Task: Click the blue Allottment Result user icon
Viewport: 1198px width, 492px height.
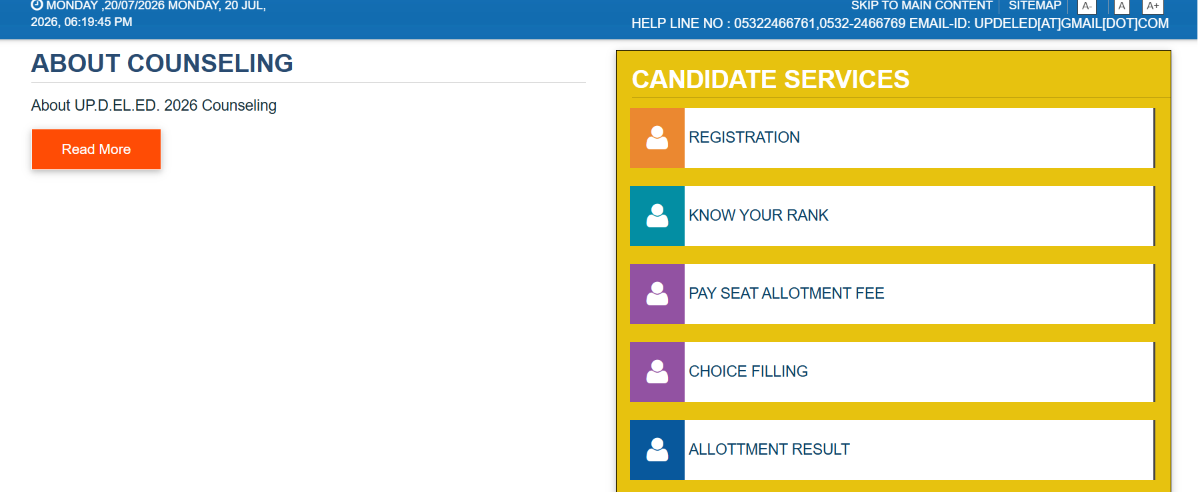Action: tap(657, 449)
